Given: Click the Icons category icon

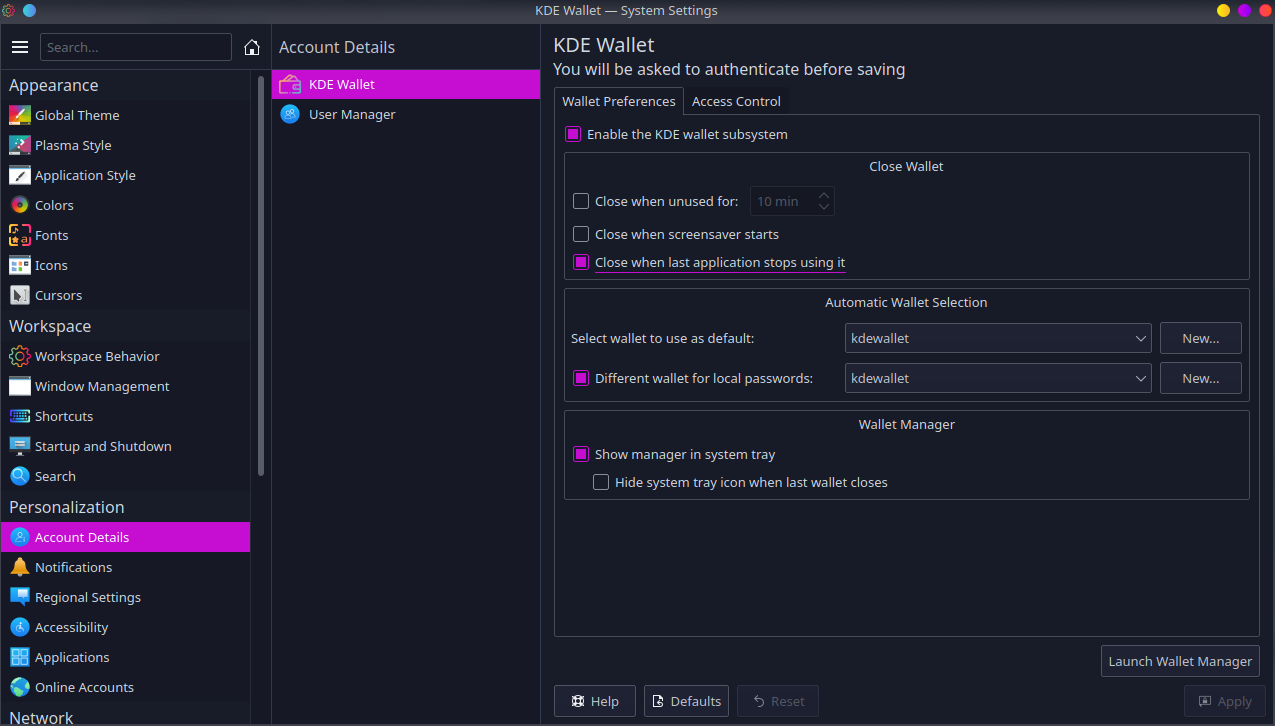Looking at the screenshot, I should tap(20, 265).
